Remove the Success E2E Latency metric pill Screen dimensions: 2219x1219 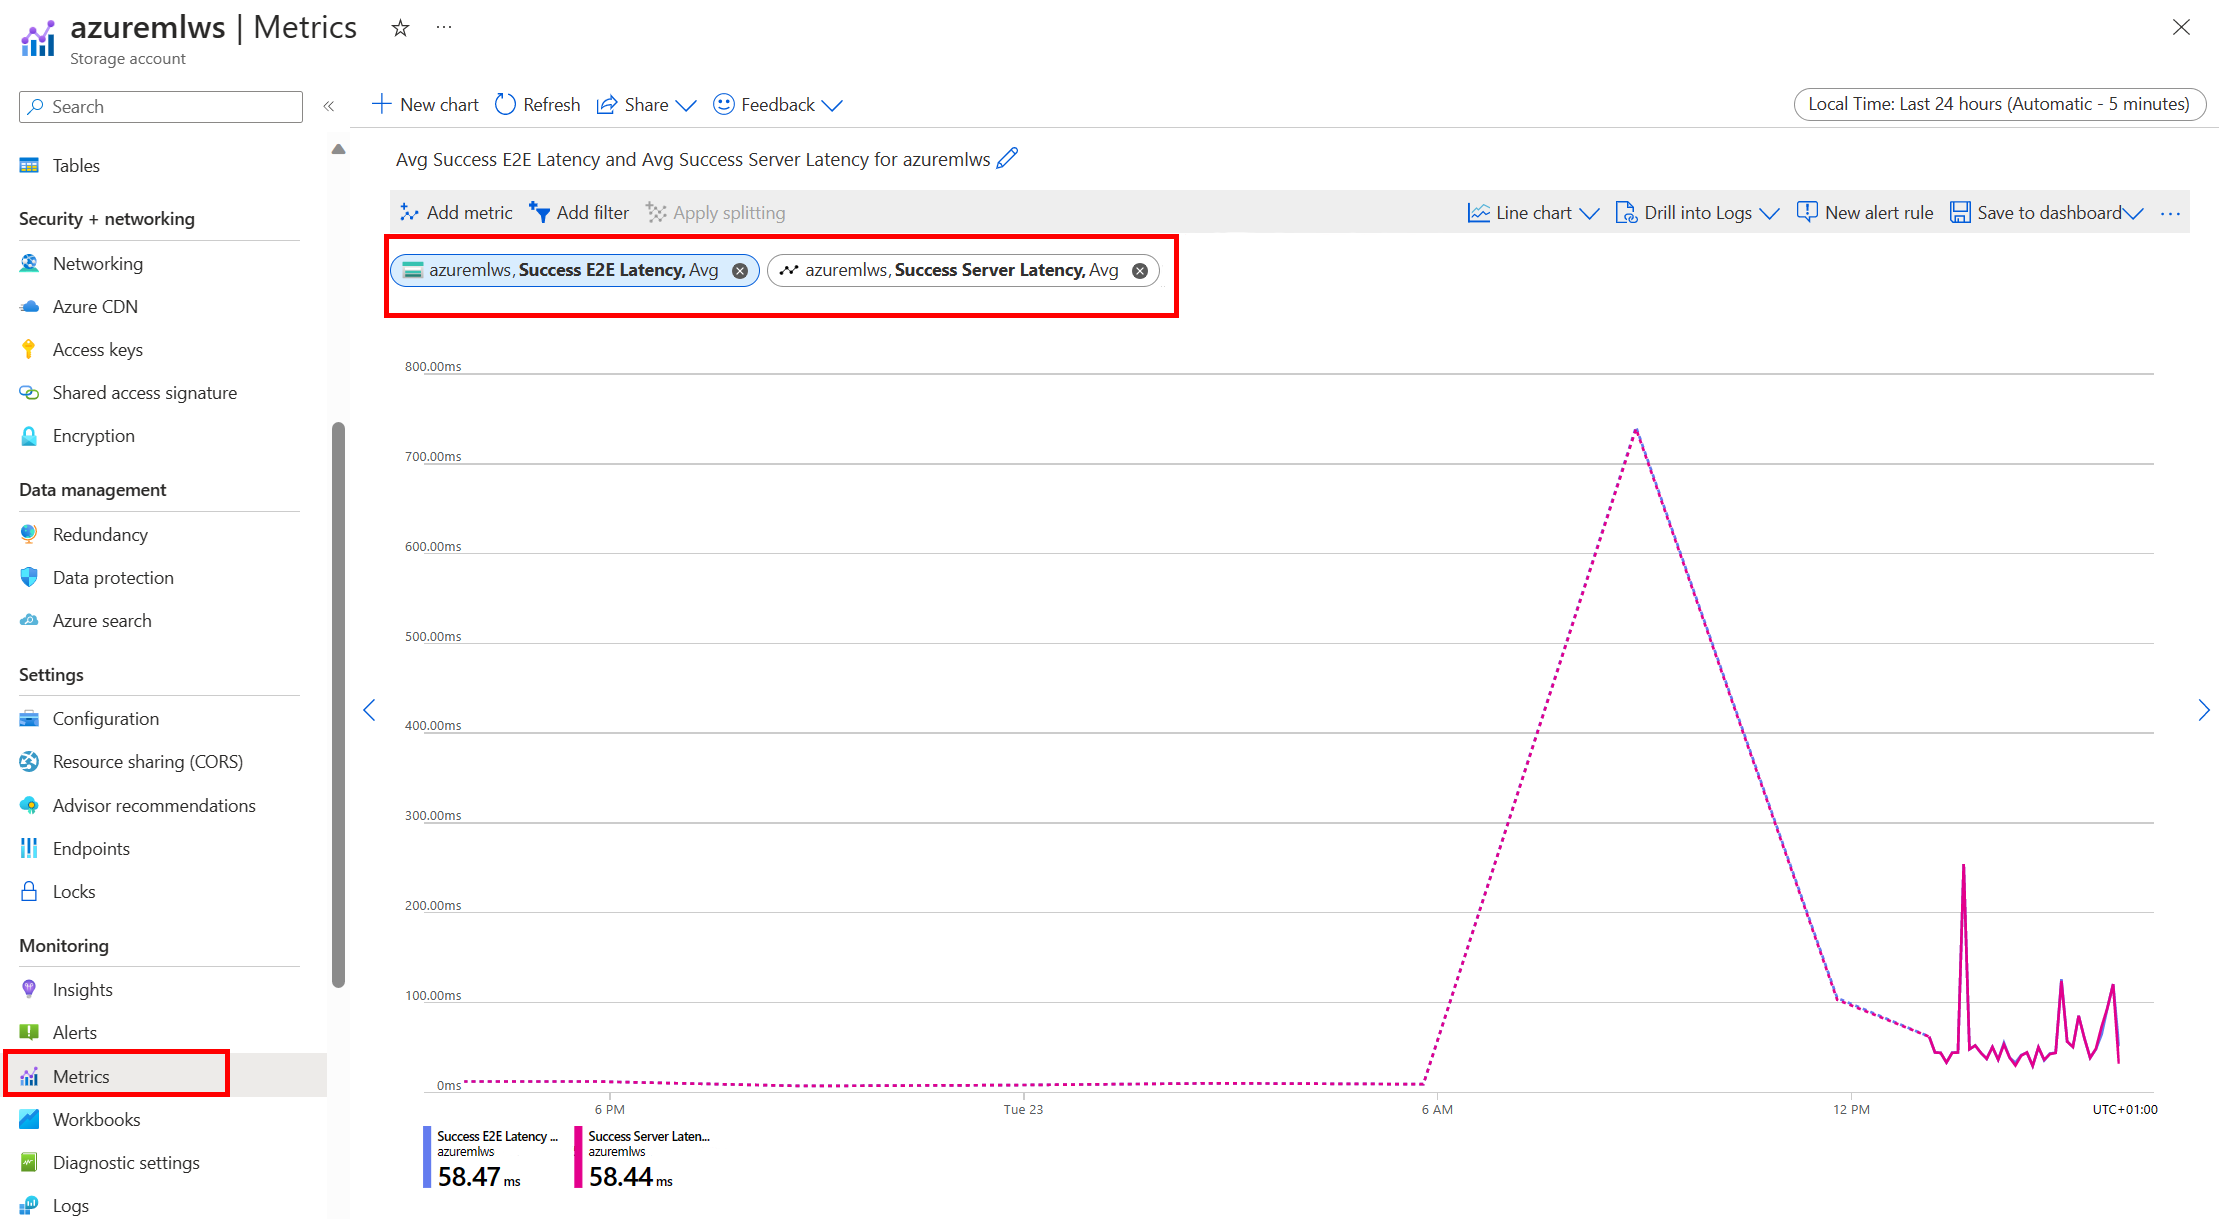pyautogui.click(x=740, y=271)
